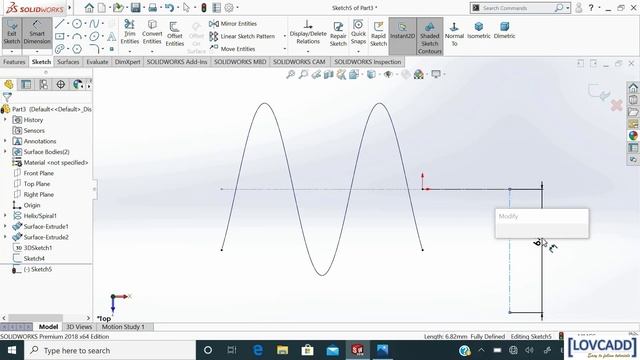Open the Smart Dimension dropdown arrow
The width and height of the screenshot is (640, 360).
coord(37,52)
